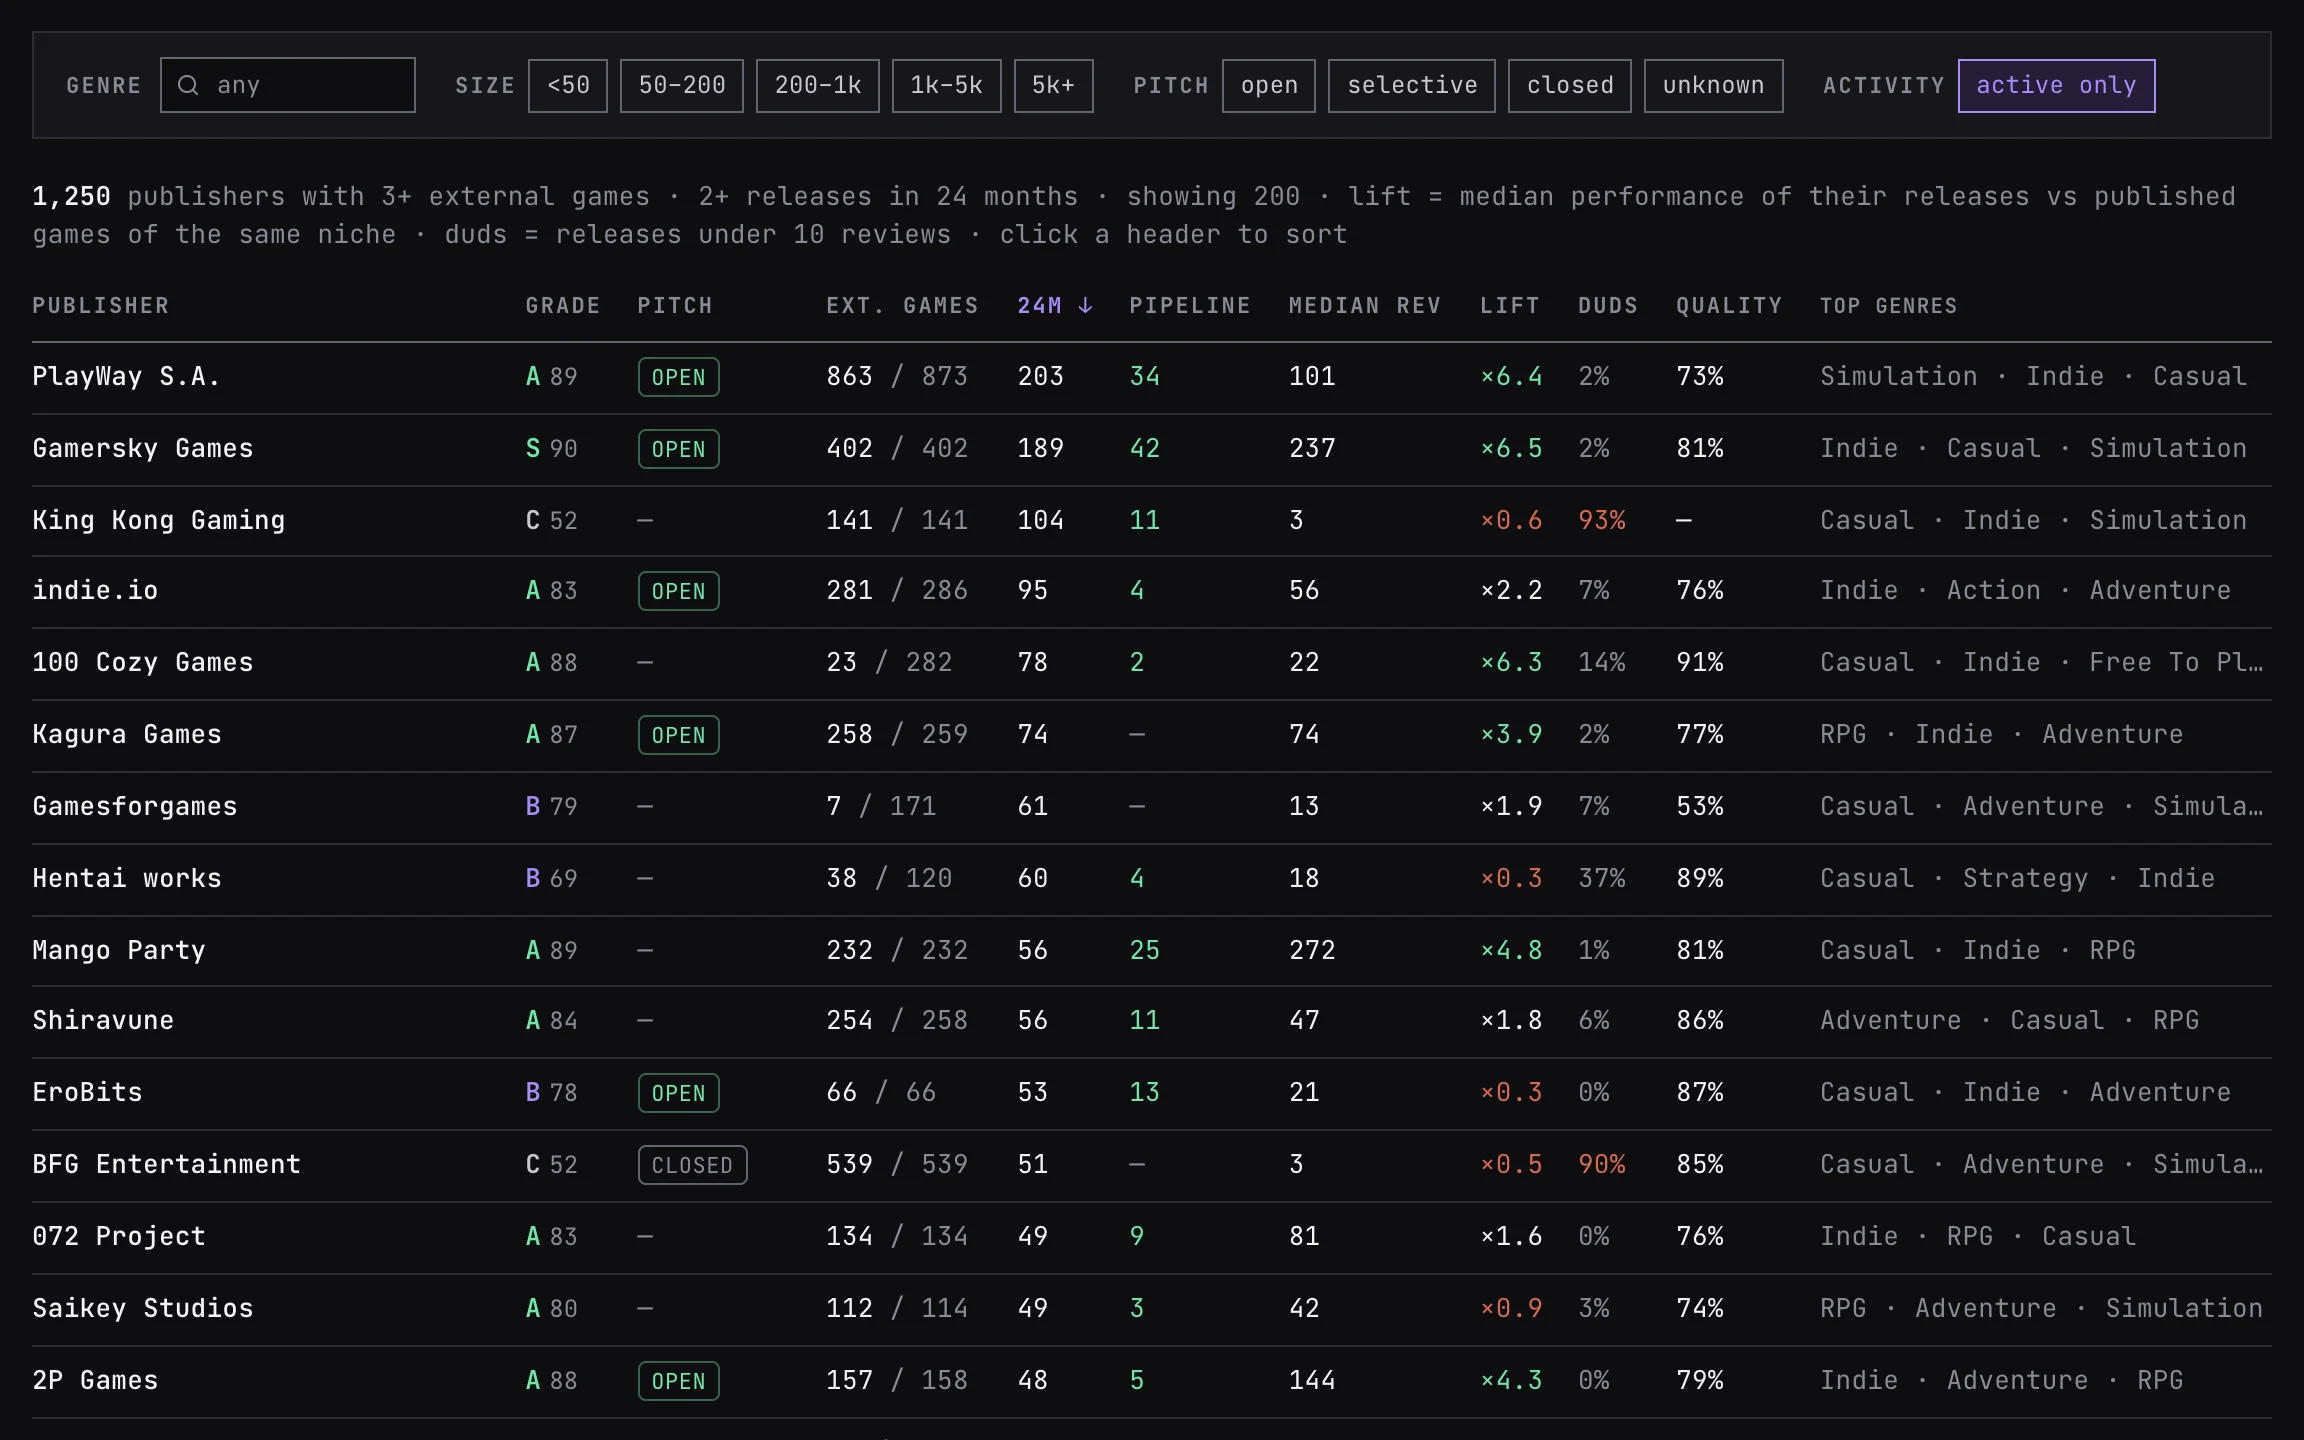Open the Shiravune publisher row

[1152, 1021]
